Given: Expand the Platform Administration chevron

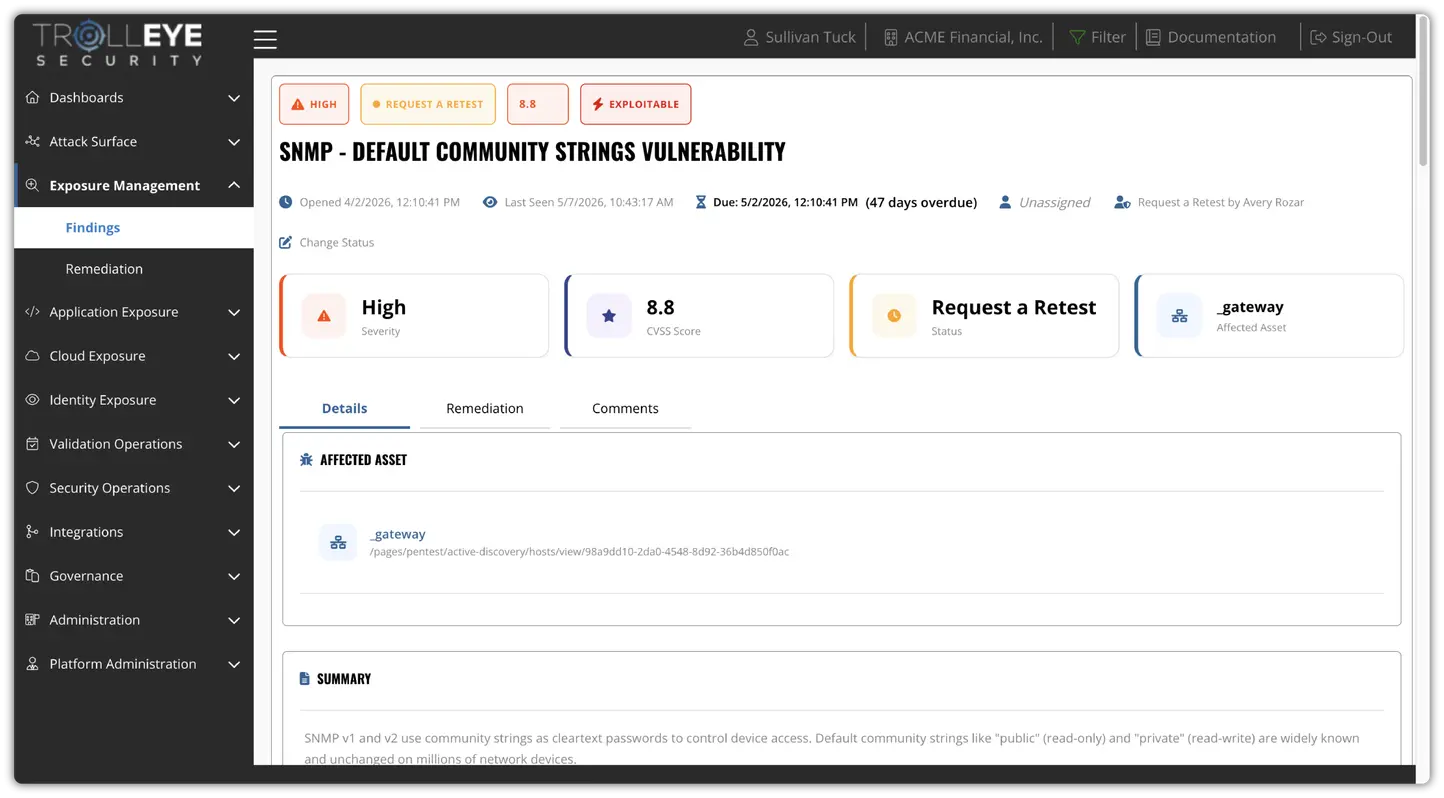Looking at the screenshot, I should pos(234,664).
